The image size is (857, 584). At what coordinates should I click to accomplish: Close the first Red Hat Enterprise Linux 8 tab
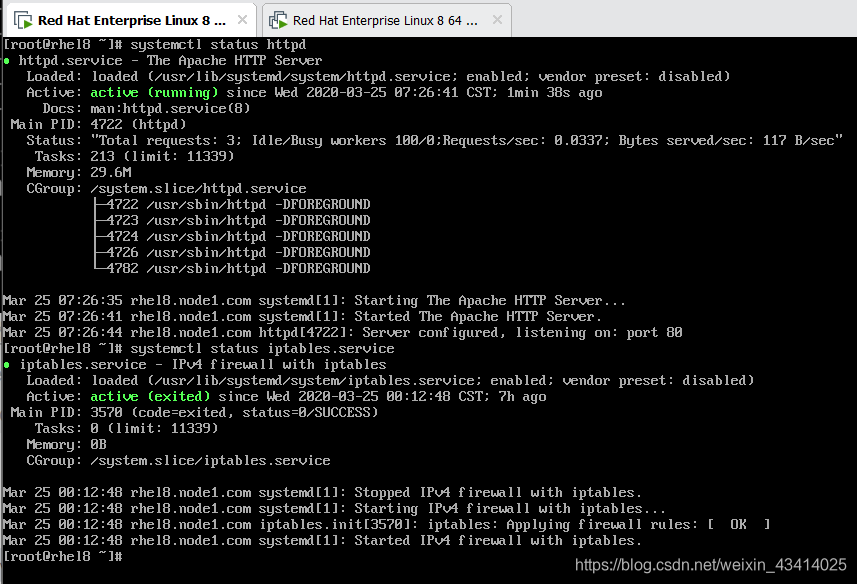click(x=242, y=20)
